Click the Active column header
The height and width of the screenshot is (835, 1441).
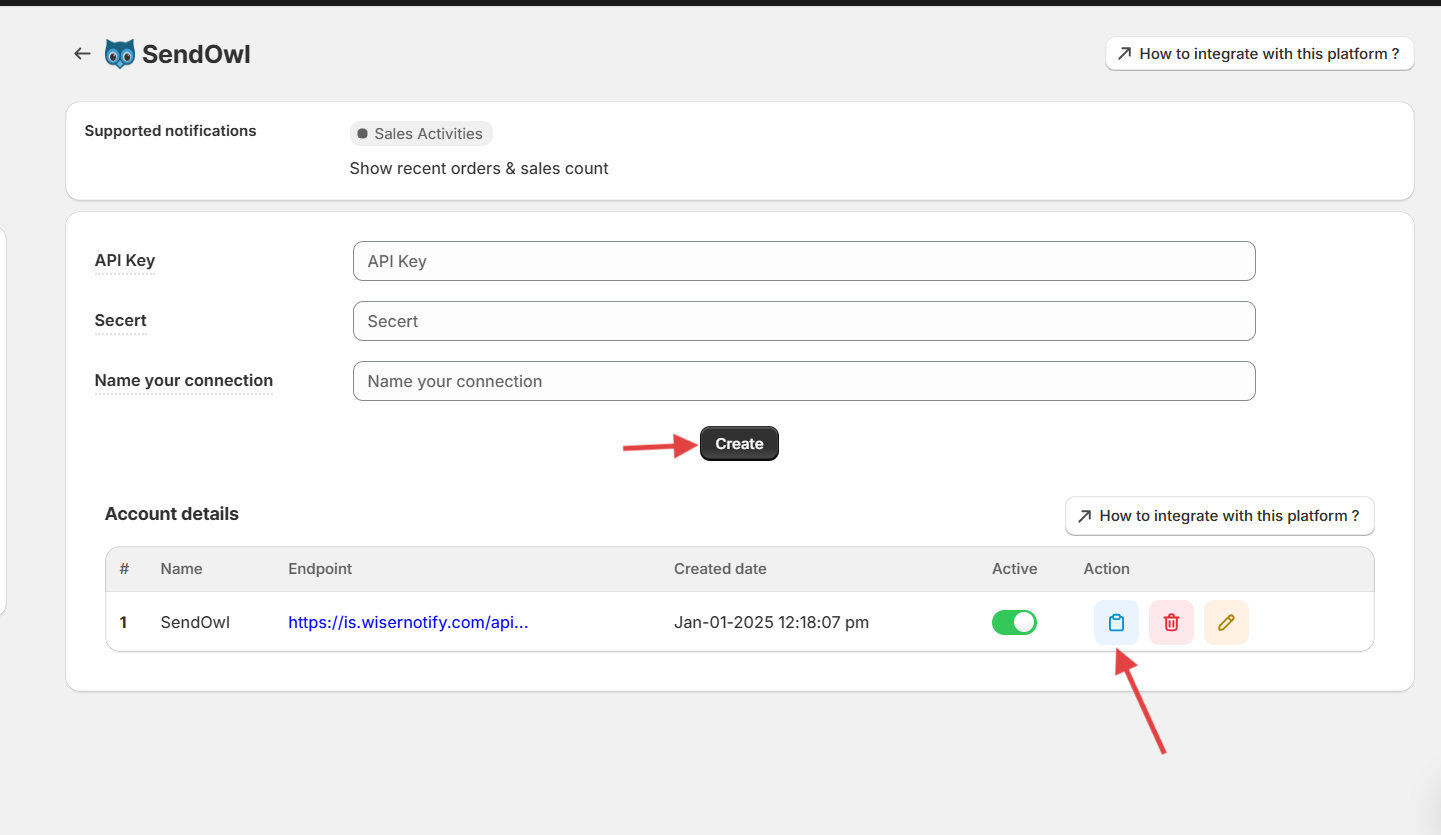point(1014,569)
